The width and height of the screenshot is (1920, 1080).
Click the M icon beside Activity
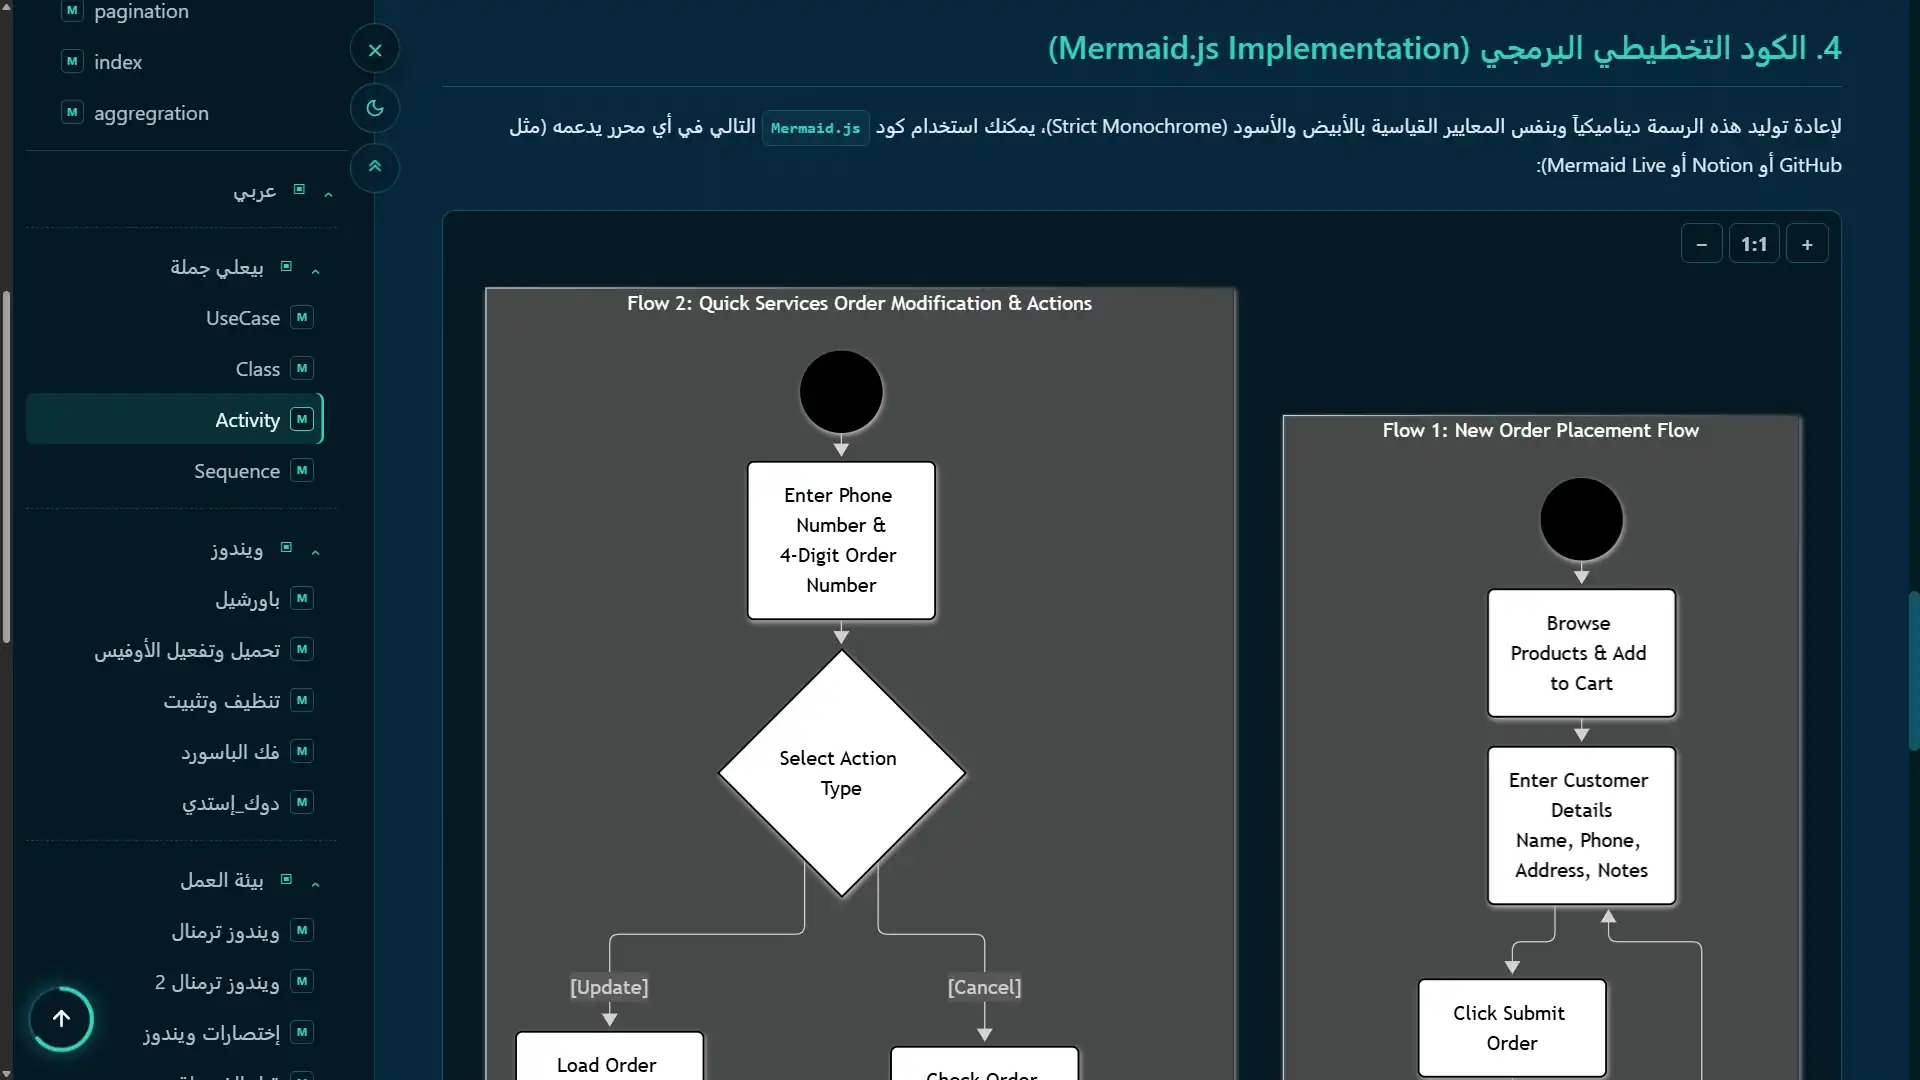click(302, 420)
